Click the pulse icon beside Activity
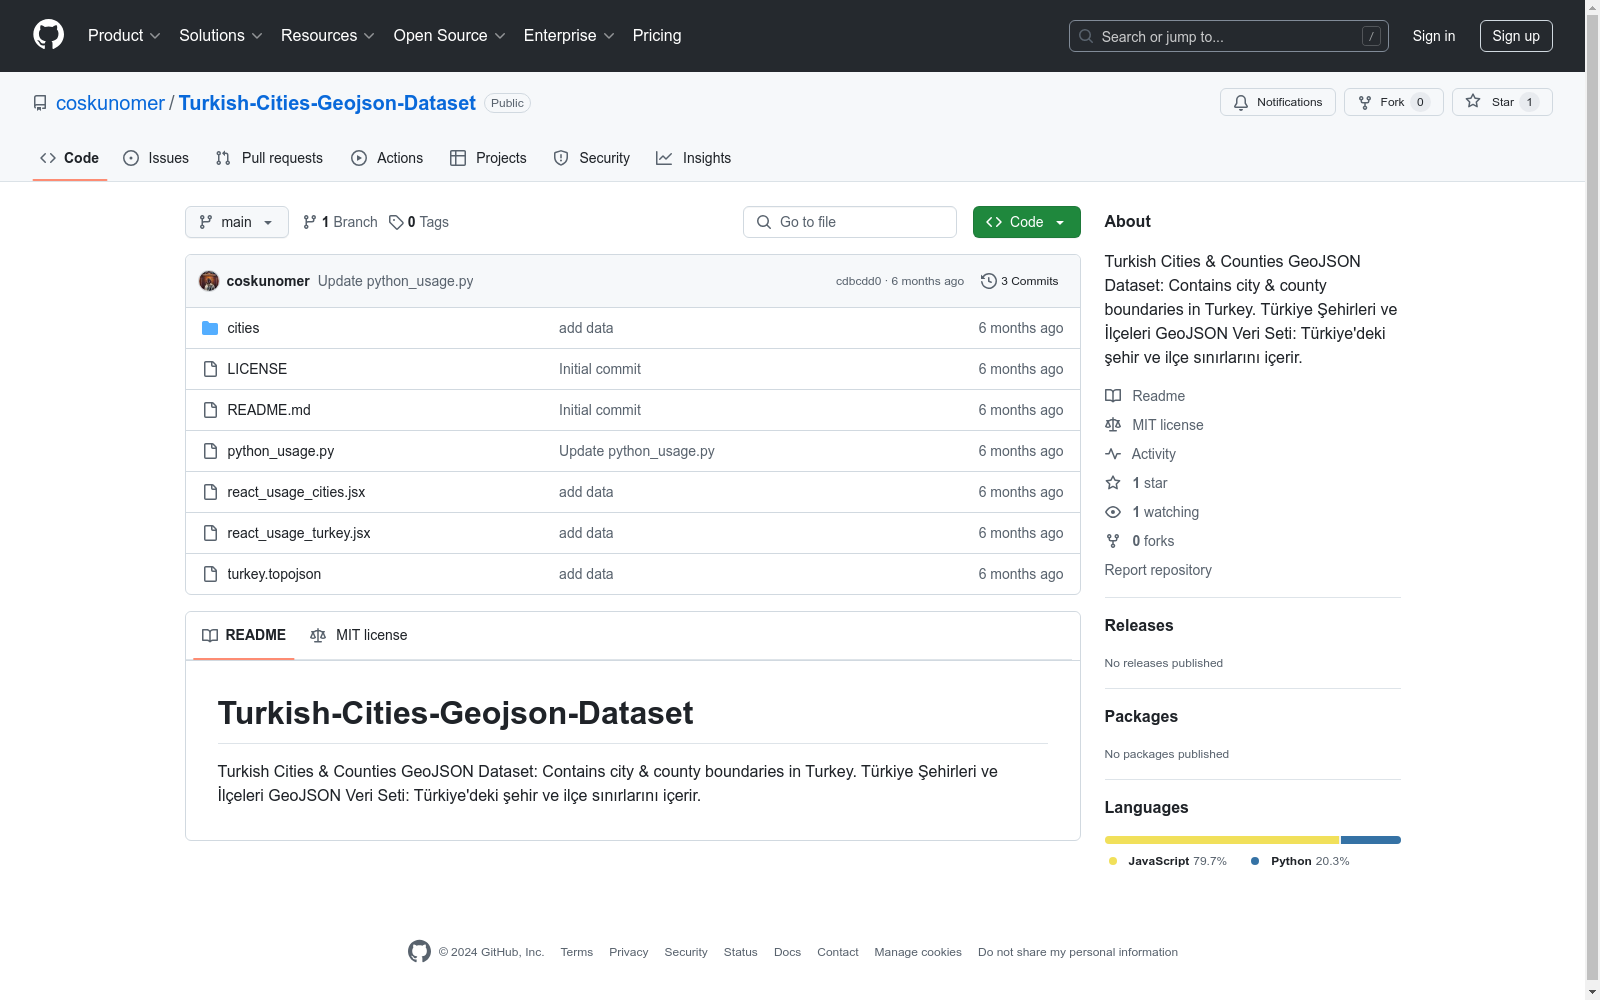Viewport: 1600px width, 1000px height. [1113, 454]
